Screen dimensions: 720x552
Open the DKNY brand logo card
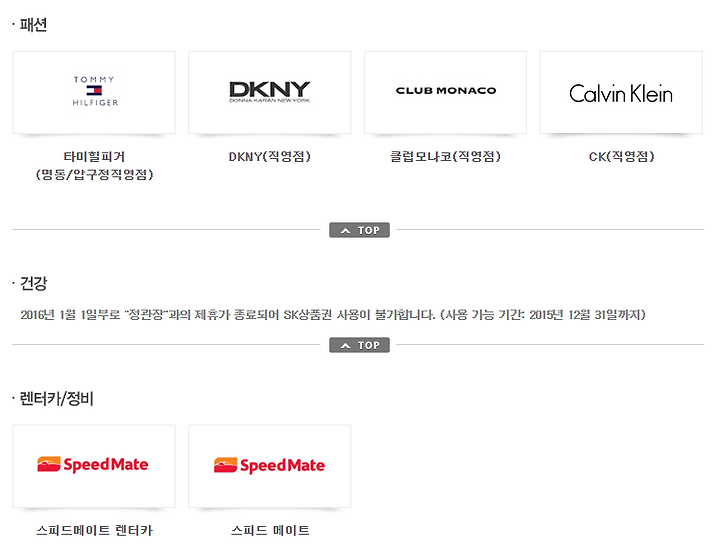click(x=270, y=92)
